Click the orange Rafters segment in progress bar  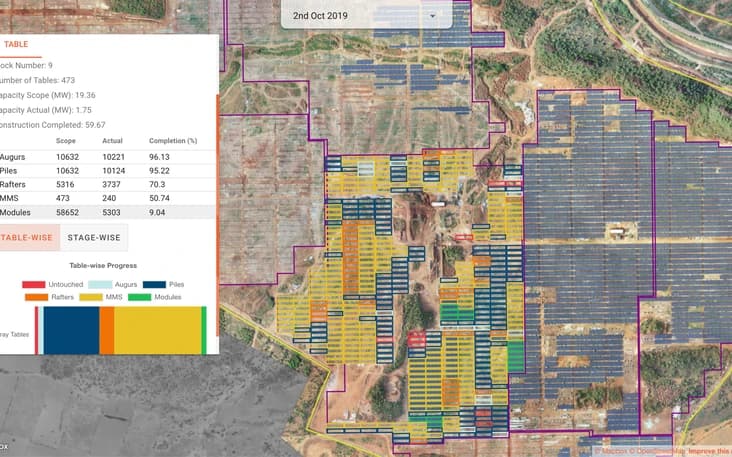[x=106, y=330]
